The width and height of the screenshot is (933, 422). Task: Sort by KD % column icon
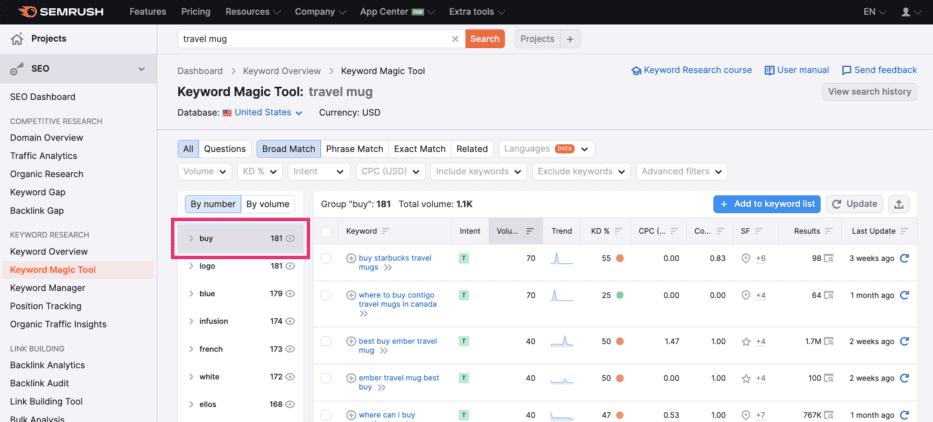coord(618,232)
